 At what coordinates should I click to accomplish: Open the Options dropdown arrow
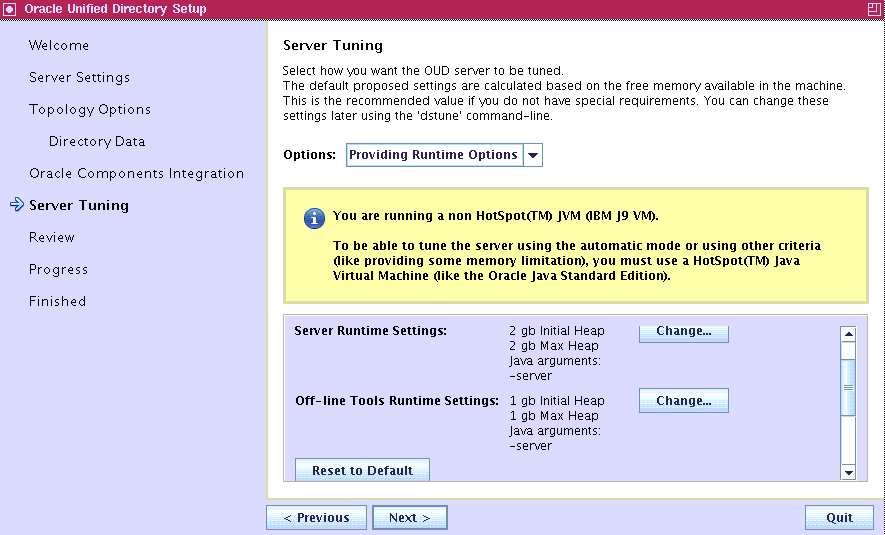tap(533, 155)
